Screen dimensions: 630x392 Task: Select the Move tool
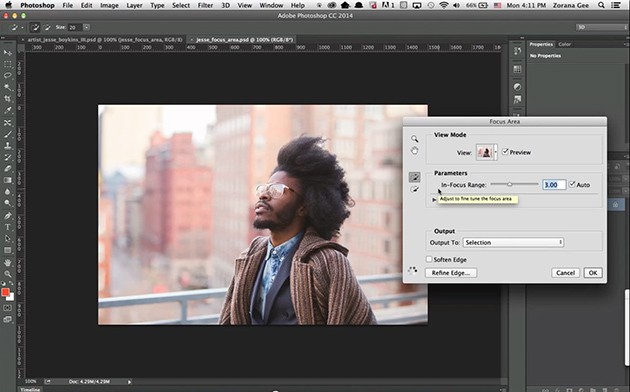click(8, 53)
